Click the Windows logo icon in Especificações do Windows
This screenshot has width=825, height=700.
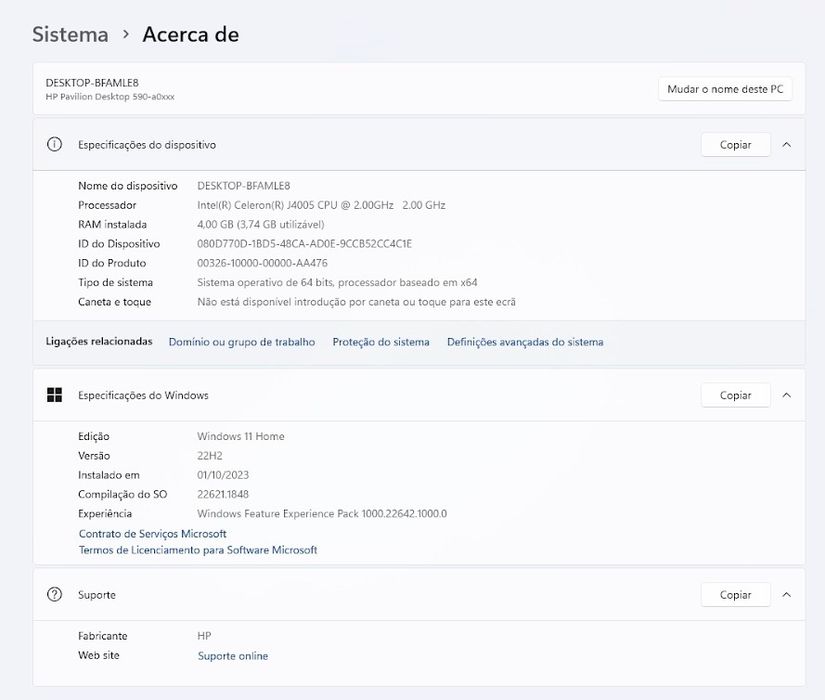[54, 395]
